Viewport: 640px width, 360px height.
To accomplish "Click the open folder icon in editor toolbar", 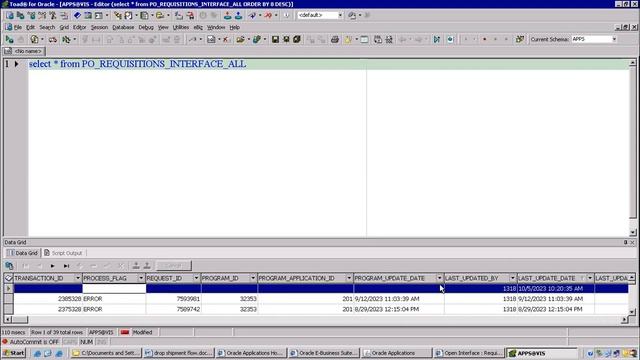I will pyautogui.click(x=240, y=39).
